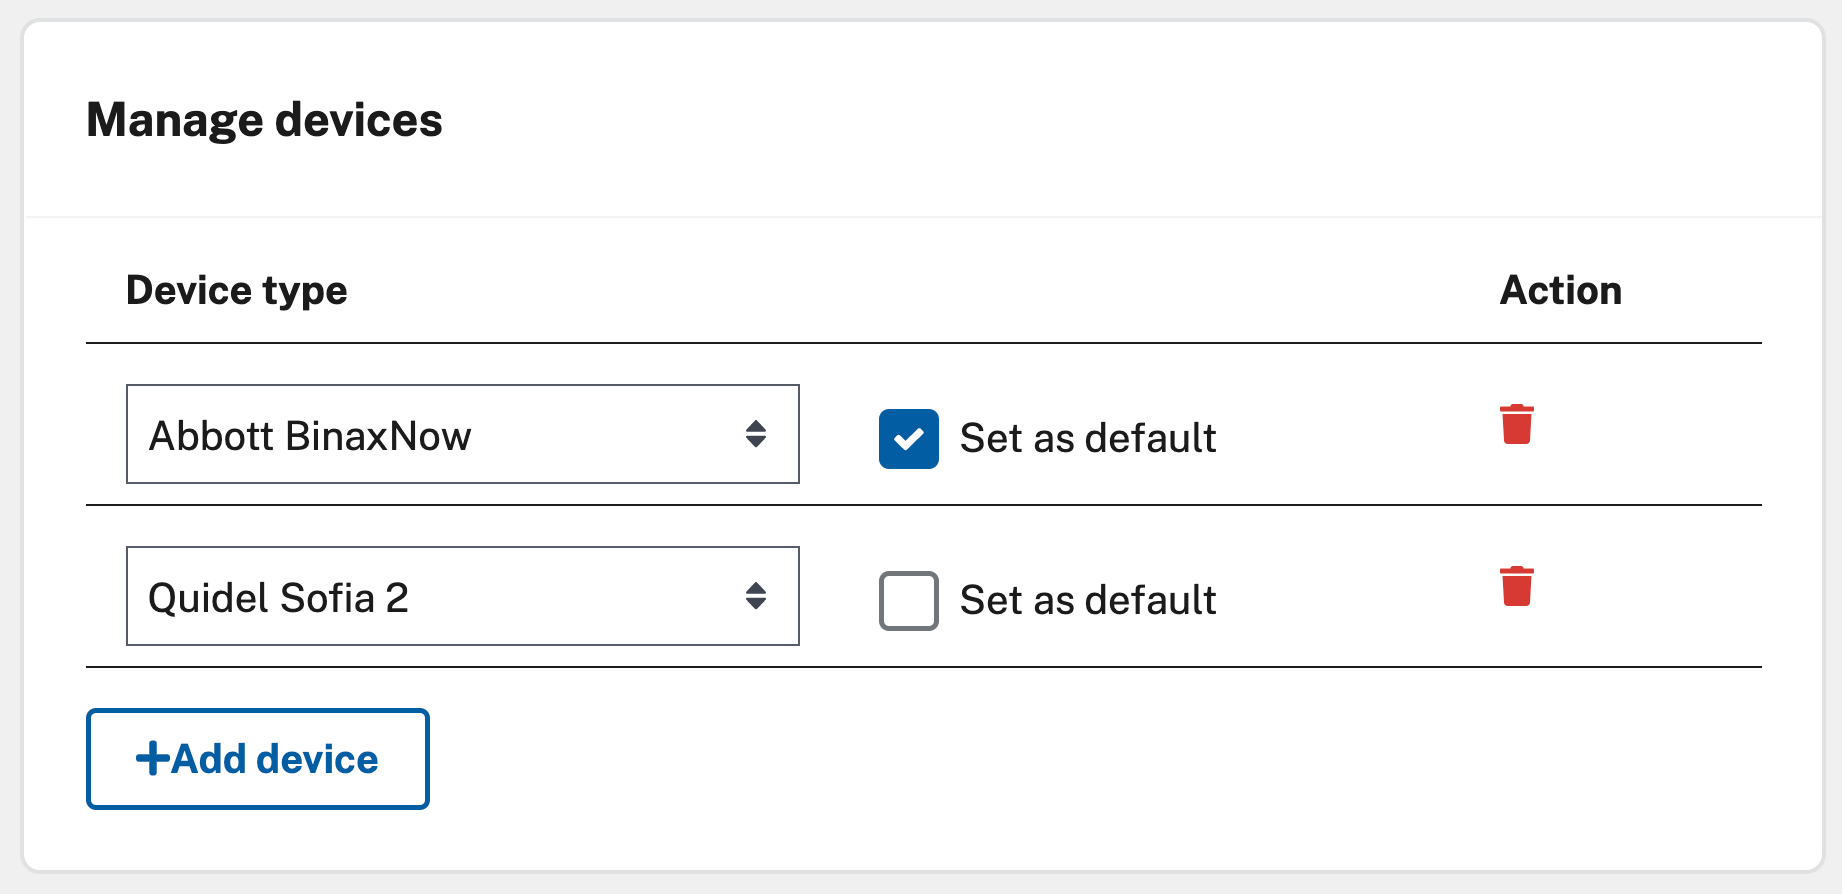
Task: Click the Manage devices title
Action: pos(265,119)
